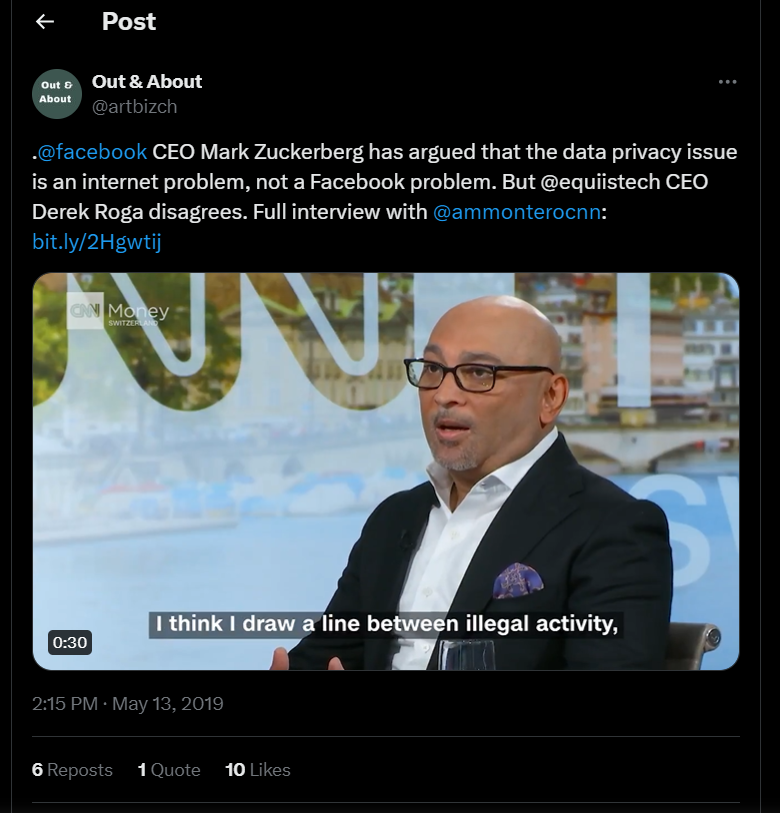Click the CNN Money logo in the video
The width and height of the screenshot is (780, 813).
(x=119, y=315)
